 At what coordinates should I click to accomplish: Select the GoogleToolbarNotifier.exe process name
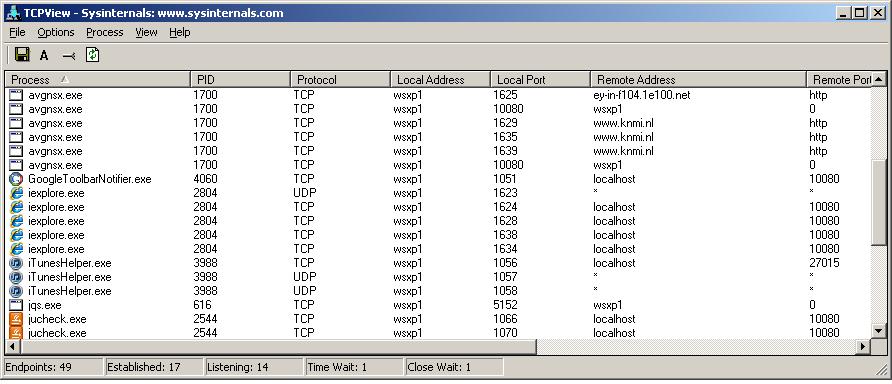tap(90, 179)
